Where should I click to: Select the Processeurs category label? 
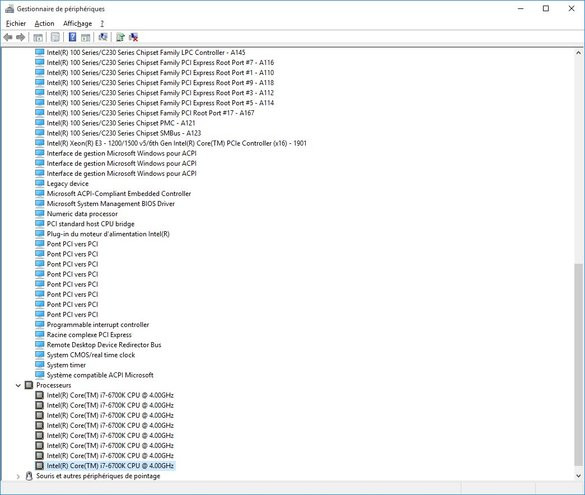point(53,385)
